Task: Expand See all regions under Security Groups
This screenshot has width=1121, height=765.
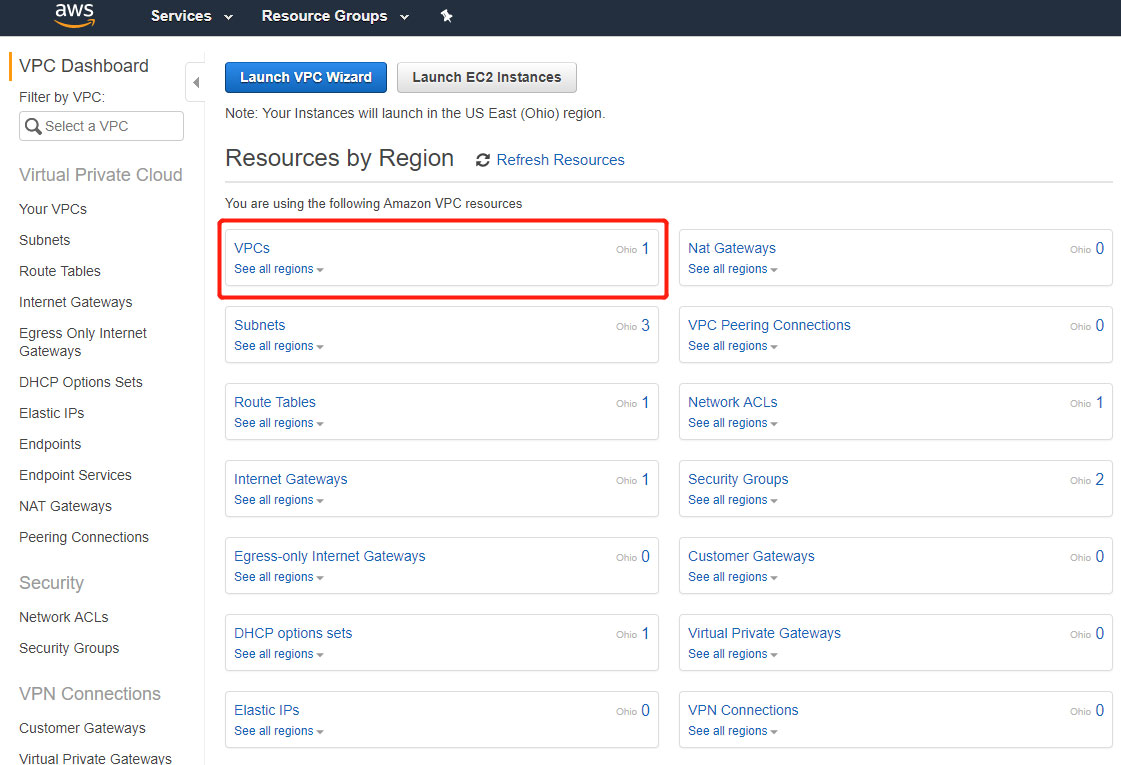Action: point(733,500)
